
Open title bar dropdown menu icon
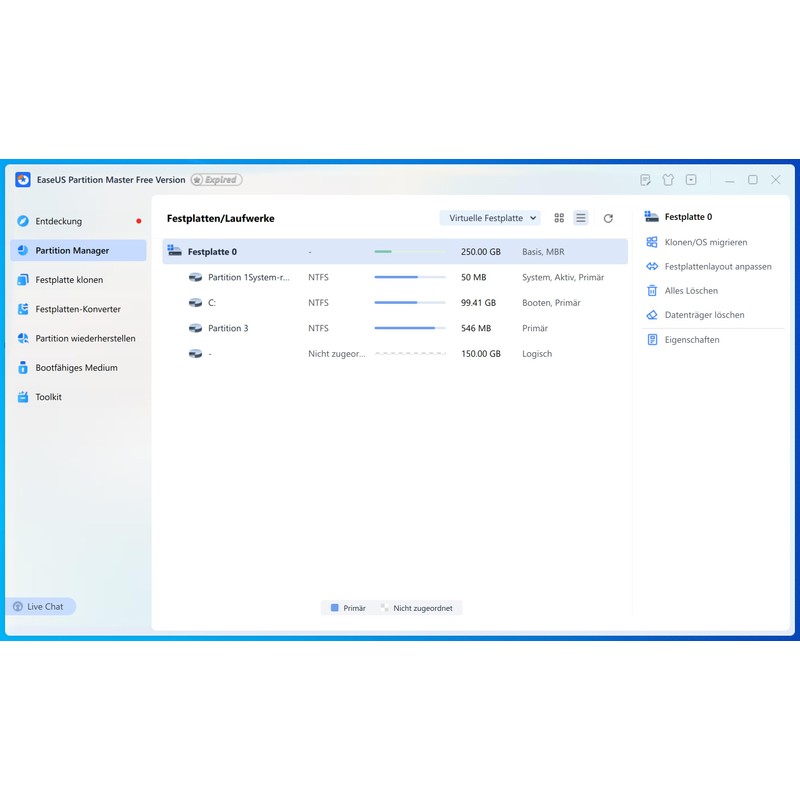[x=691, y=180]
